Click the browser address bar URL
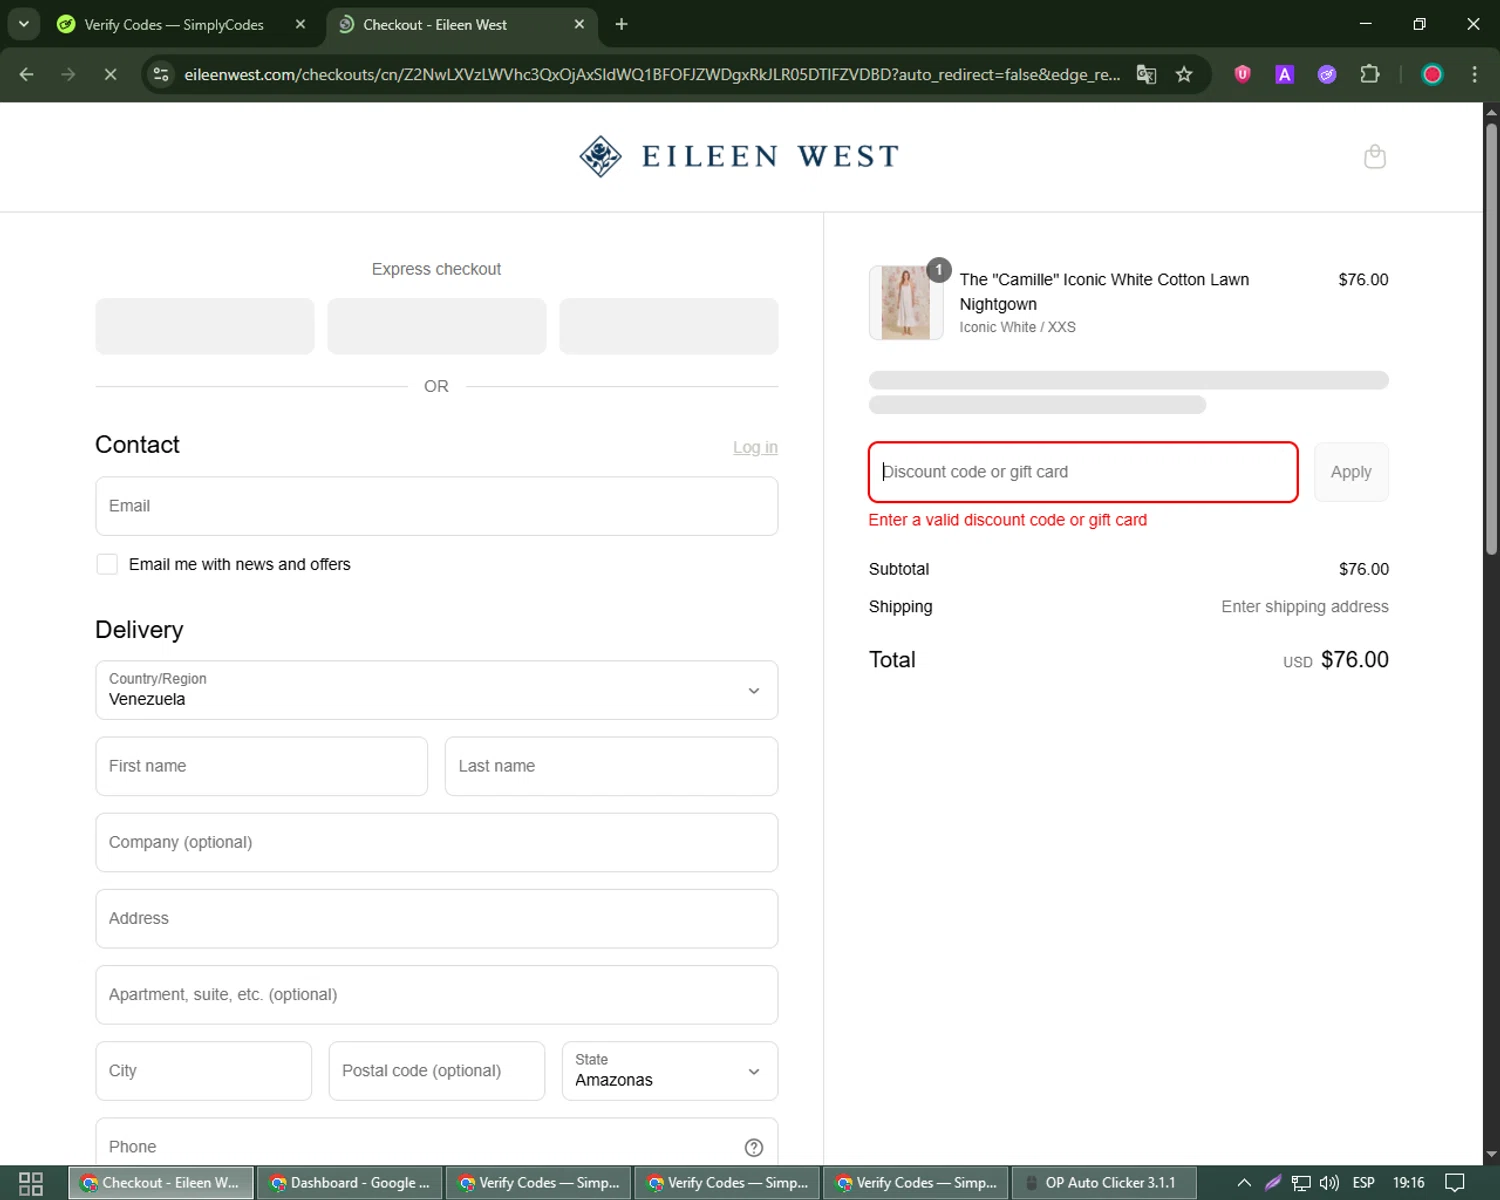This screenshot has height=1200, width=1500. point(652,74)
